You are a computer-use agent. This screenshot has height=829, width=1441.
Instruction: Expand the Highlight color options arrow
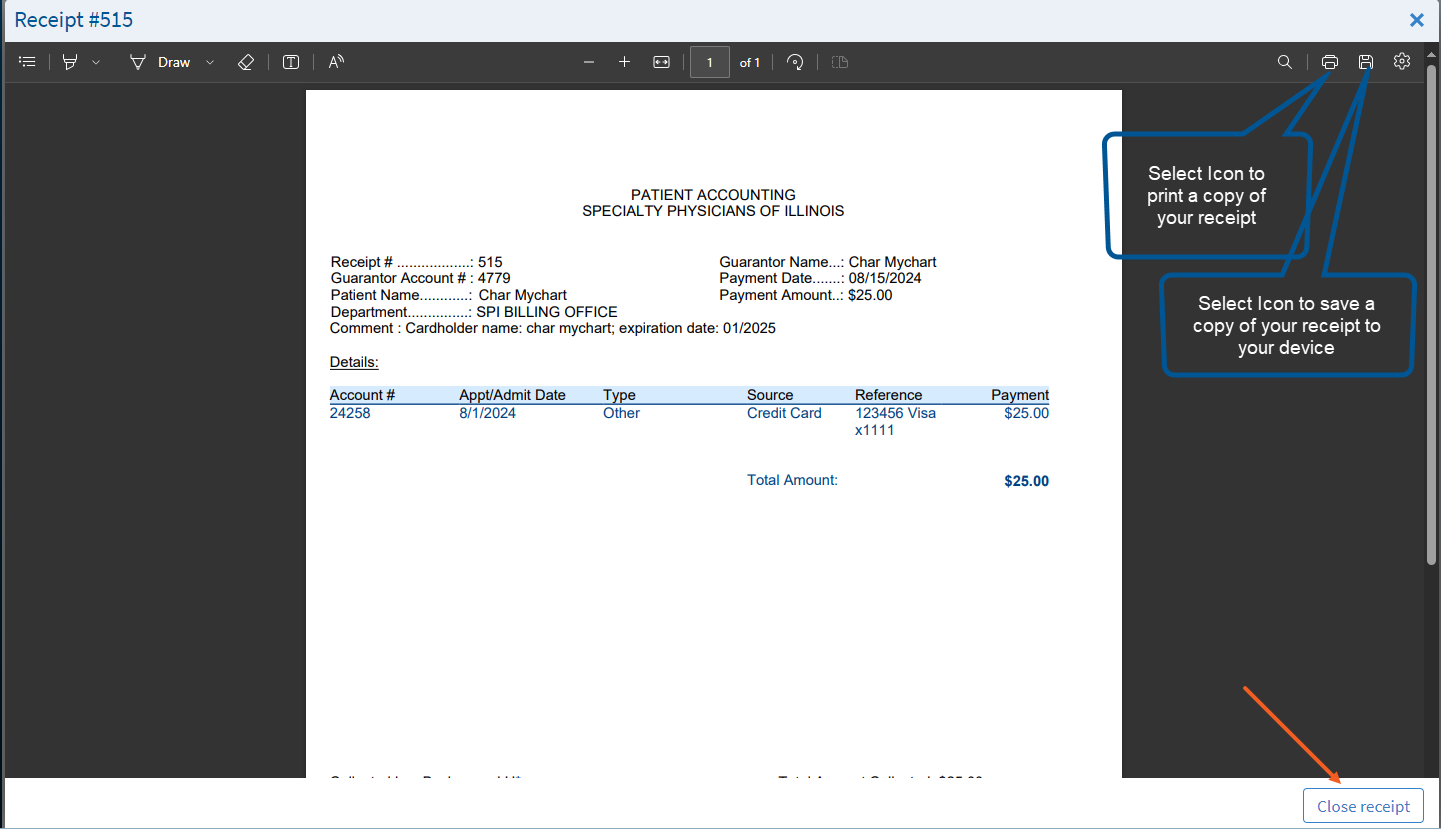point(96,62)
